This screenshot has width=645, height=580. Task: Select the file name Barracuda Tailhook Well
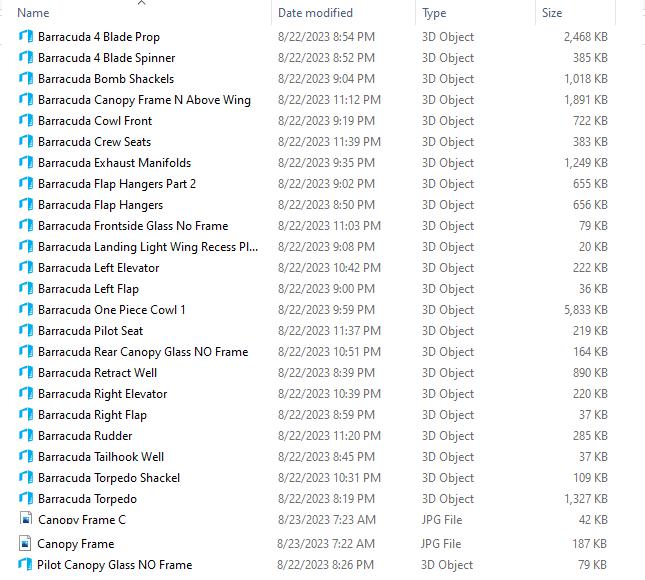click(x=101, y=457)
